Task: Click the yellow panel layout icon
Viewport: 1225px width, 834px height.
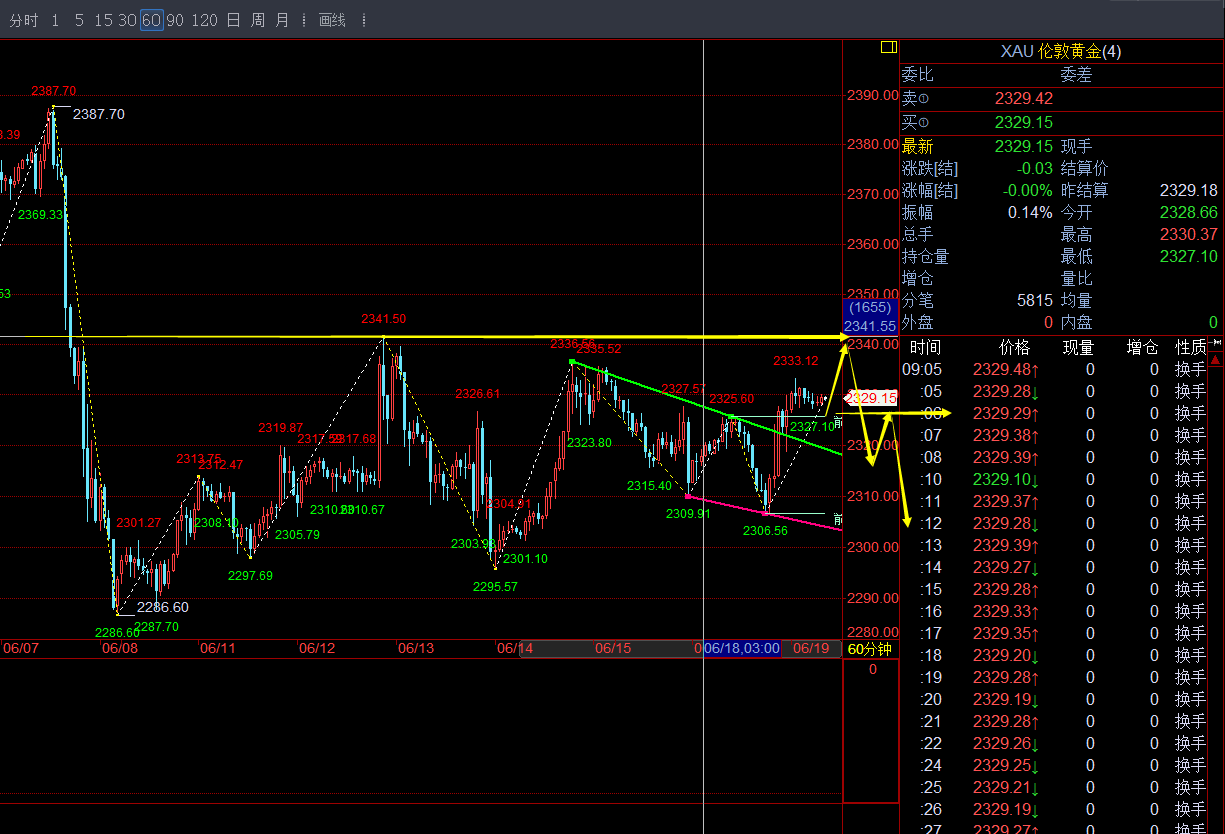Action: (x=888, y=48)
